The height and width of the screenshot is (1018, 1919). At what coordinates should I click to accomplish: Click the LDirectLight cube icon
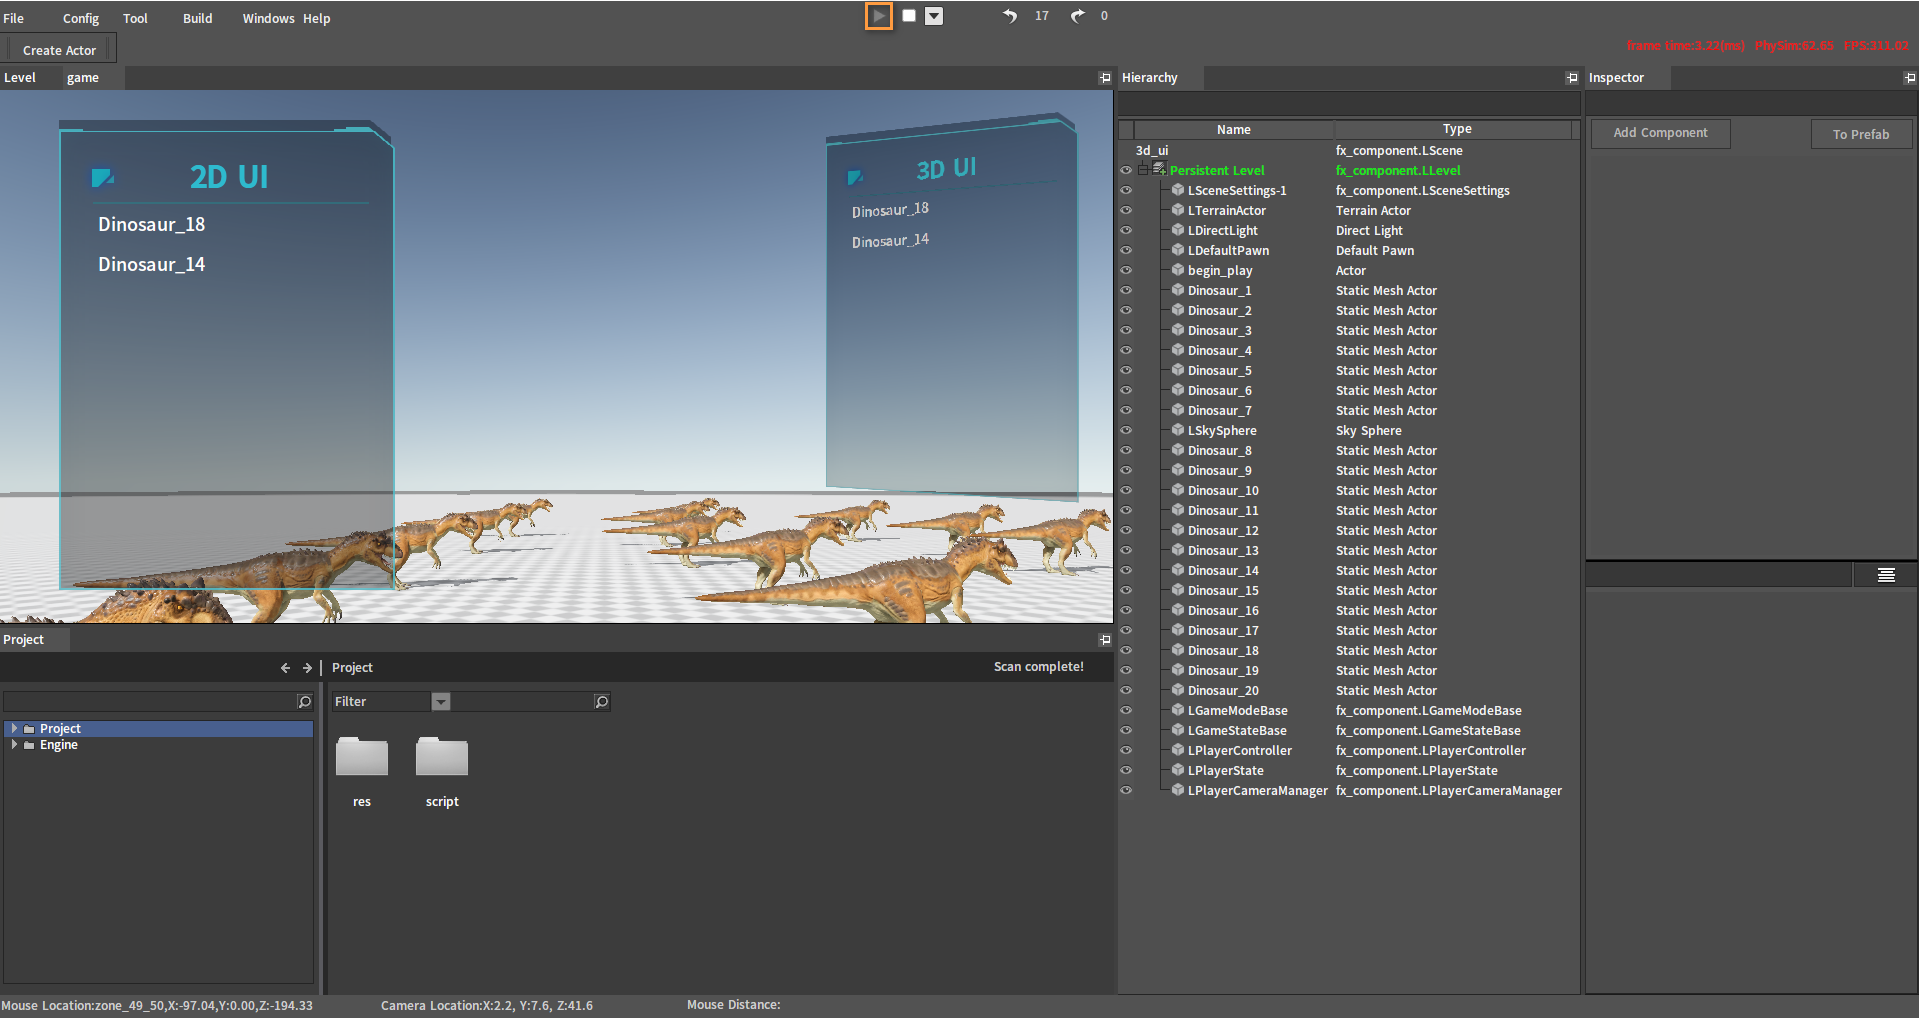[1178, 230]
